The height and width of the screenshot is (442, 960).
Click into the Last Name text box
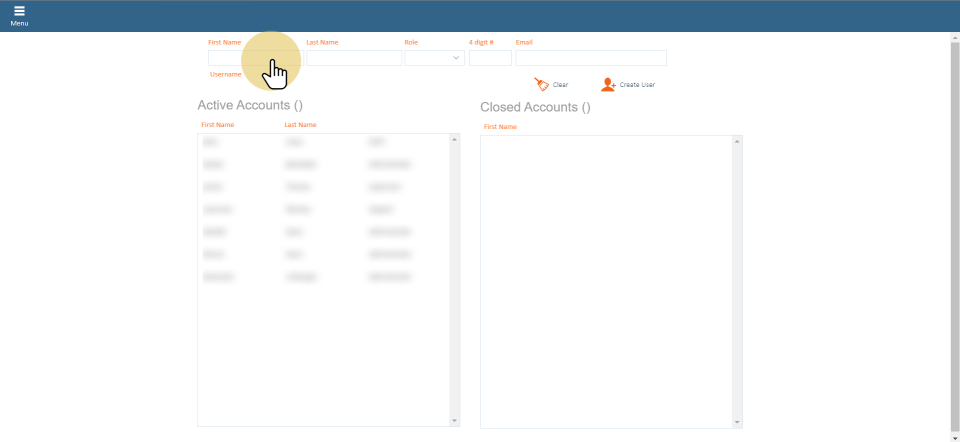click(353, 58)
